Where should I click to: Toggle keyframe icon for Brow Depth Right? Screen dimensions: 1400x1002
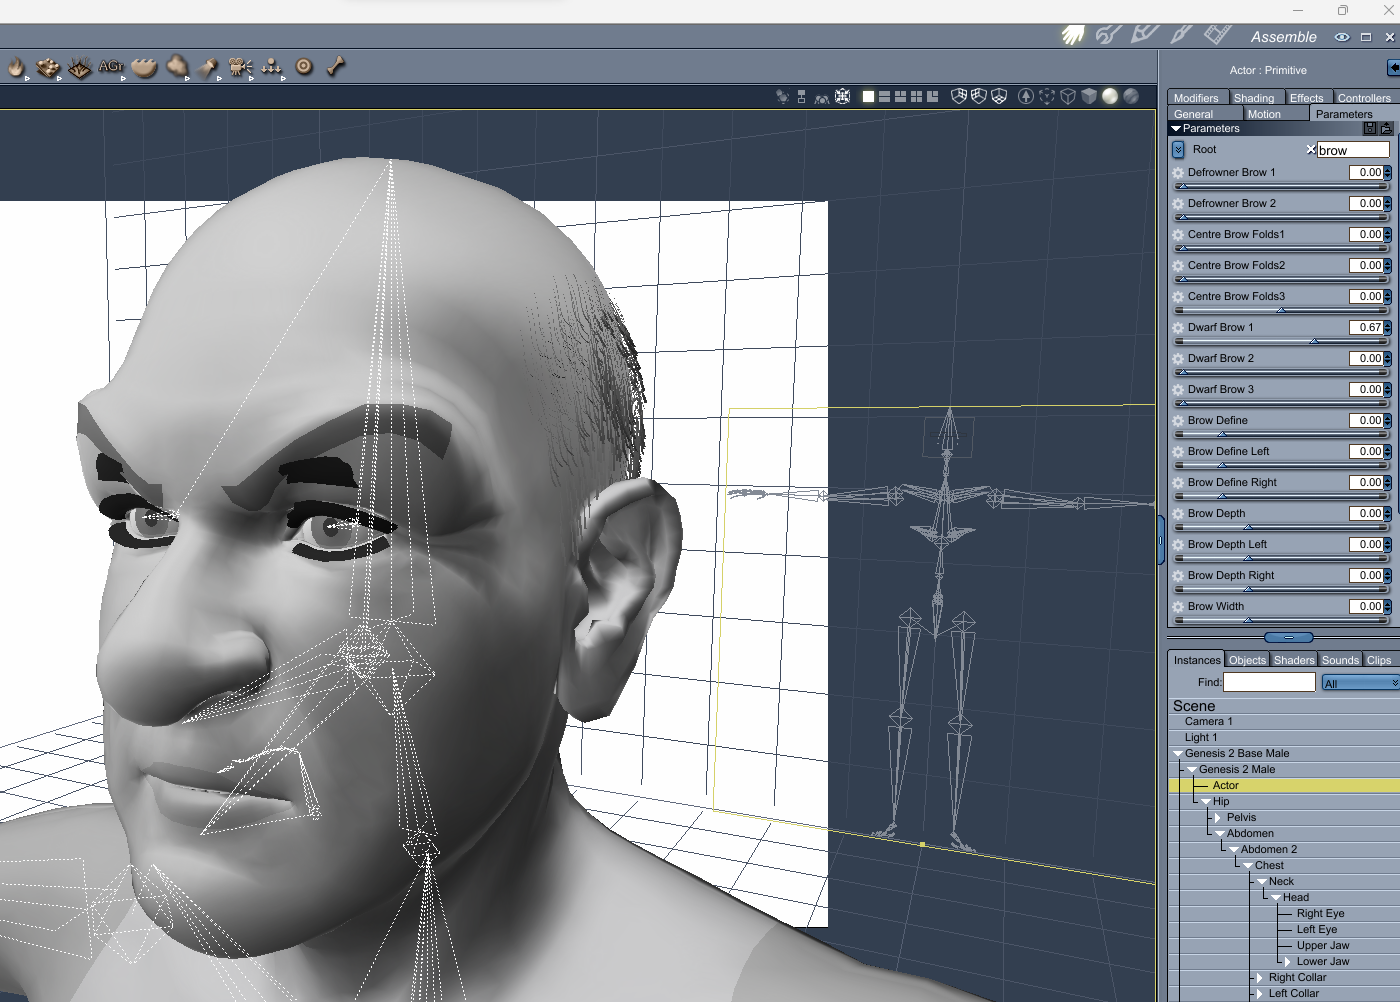1178,576
